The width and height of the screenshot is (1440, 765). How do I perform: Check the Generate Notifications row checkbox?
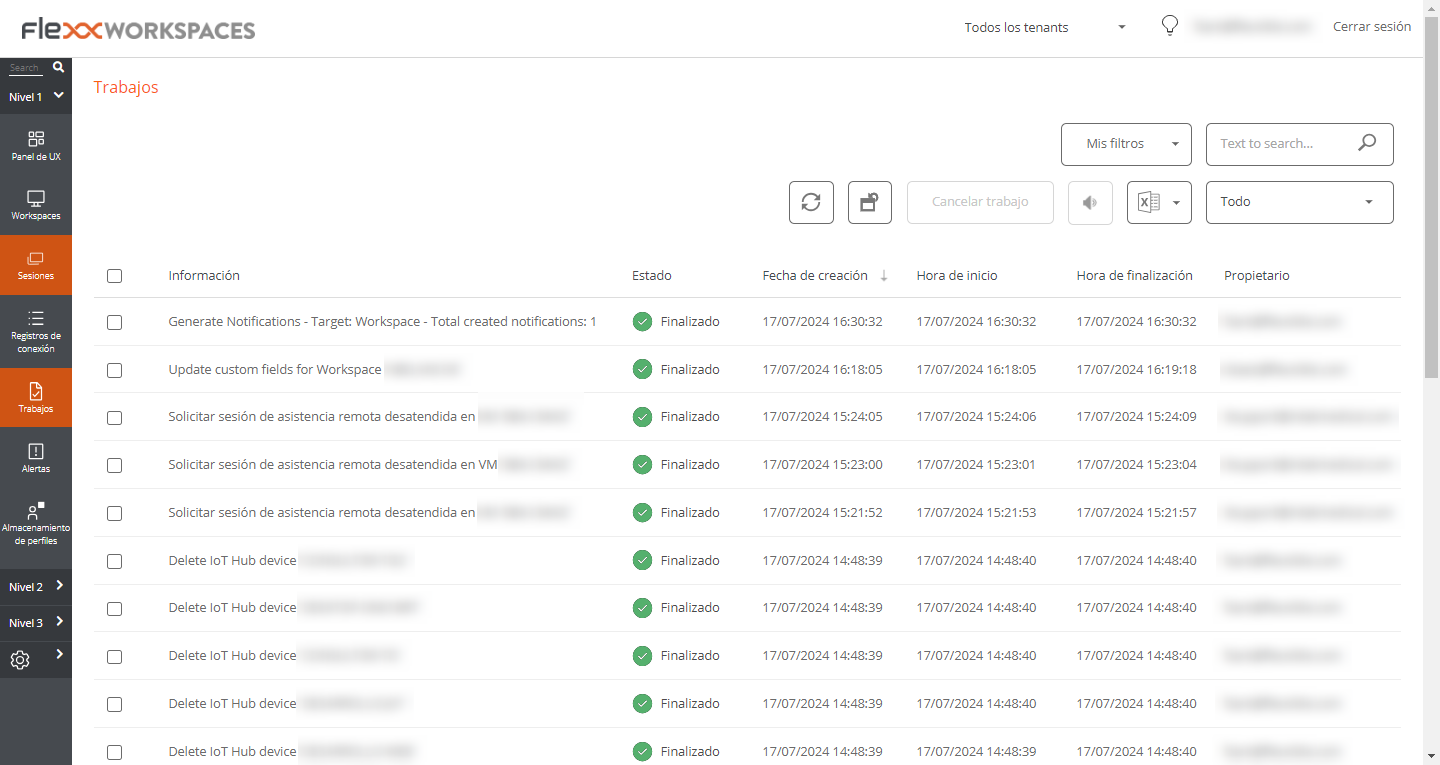point(114,322)
